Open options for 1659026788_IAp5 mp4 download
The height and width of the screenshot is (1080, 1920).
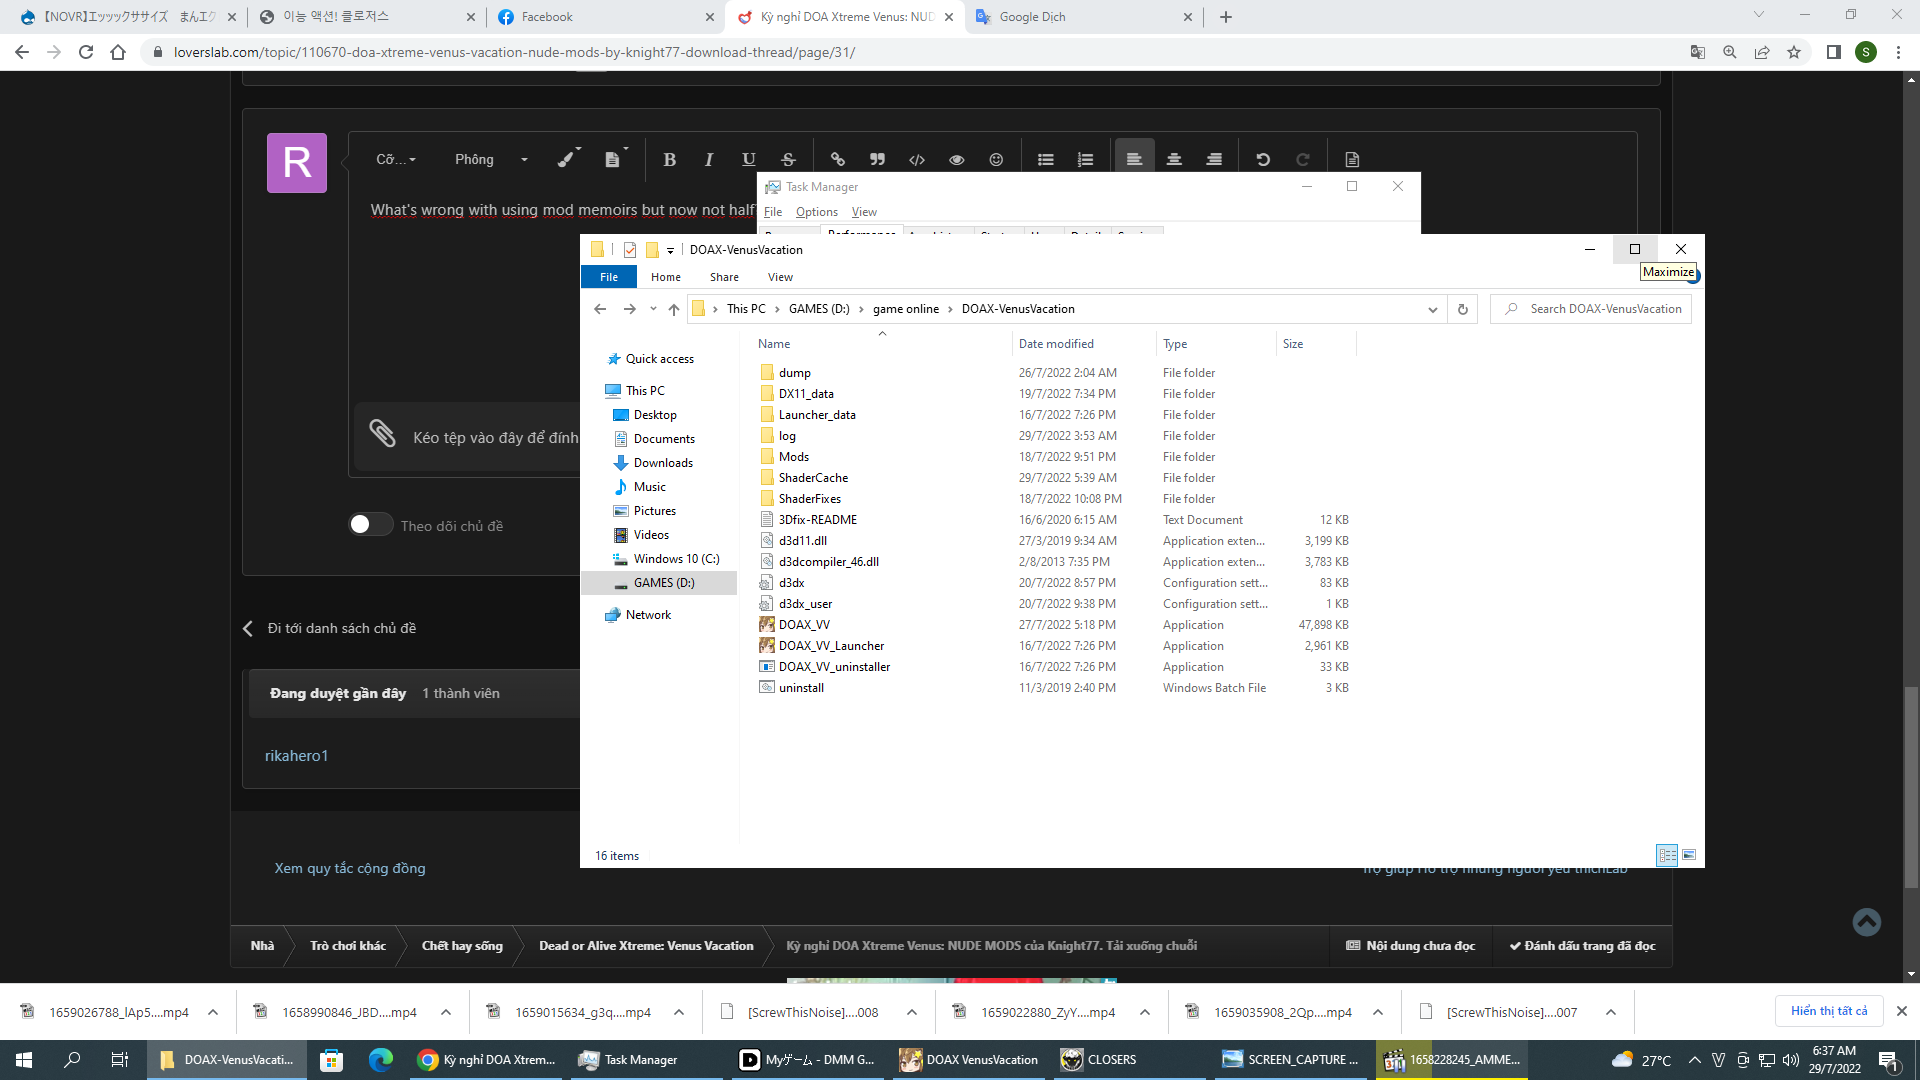[x=213, y=1012]
